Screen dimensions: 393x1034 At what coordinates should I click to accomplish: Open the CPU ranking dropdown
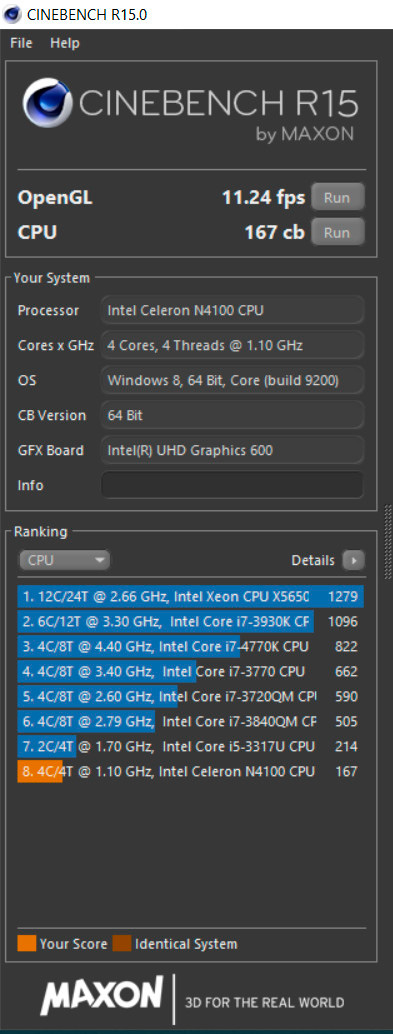pyautogui.click(x=64, y=561)
